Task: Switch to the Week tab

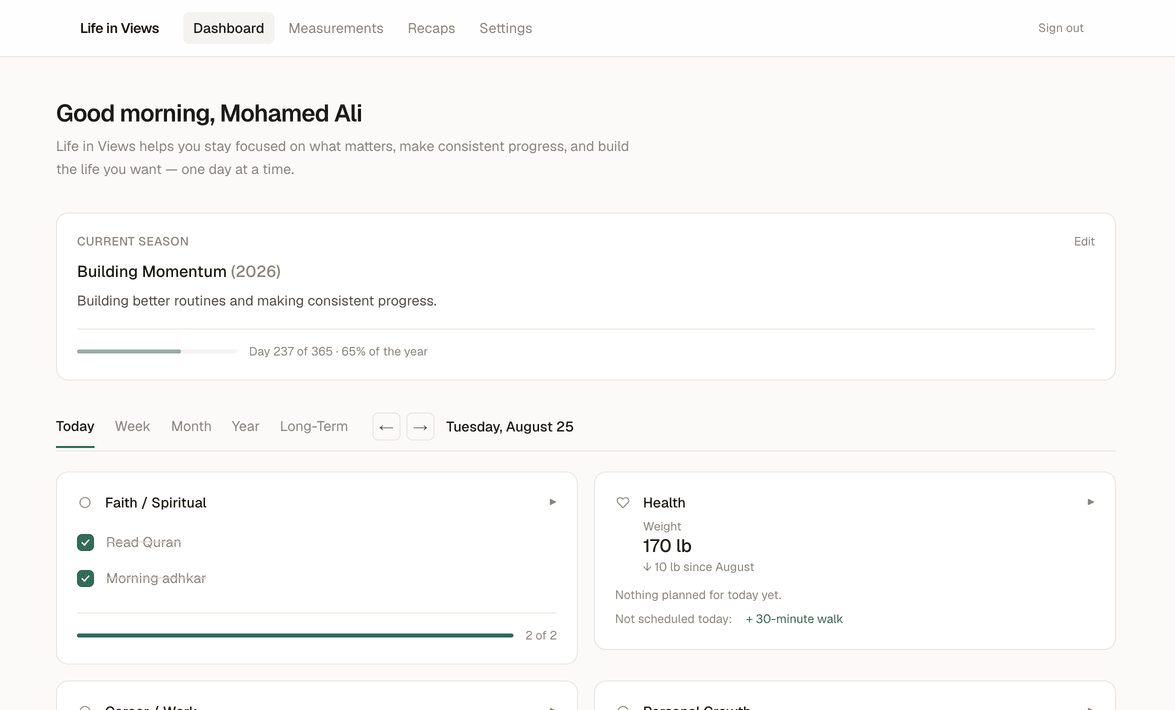Action: 133,427
